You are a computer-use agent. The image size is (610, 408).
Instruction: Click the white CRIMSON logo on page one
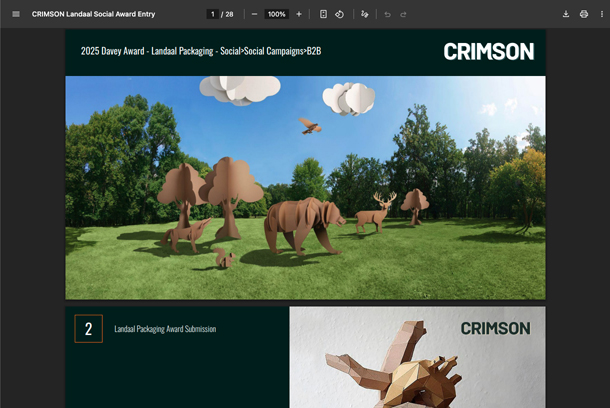pyautogui.click(x=489, y=52)
